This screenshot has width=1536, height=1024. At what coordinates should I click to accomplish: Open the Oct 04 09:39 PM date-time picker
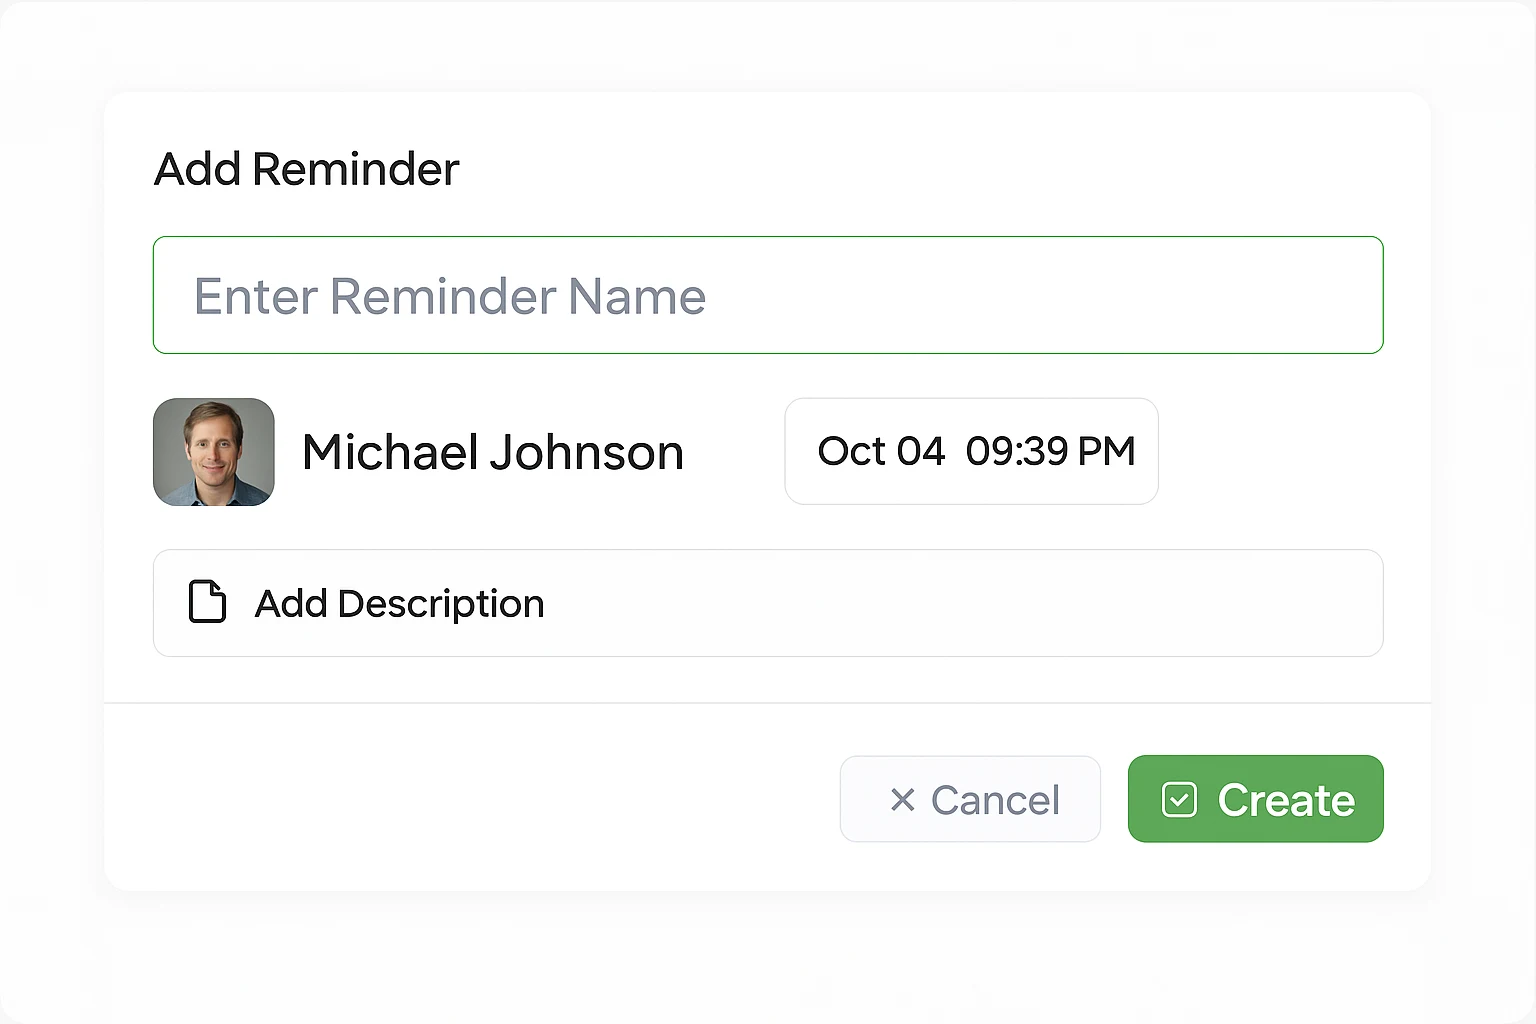point(971,452)
